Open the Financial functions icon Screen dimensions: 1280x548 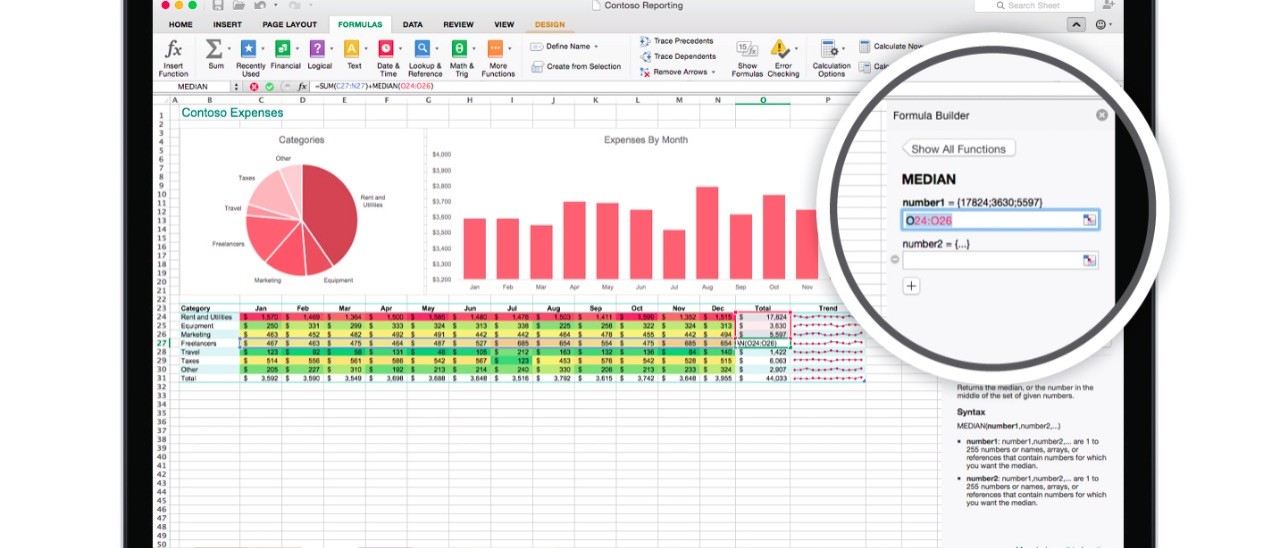(283, 48)
